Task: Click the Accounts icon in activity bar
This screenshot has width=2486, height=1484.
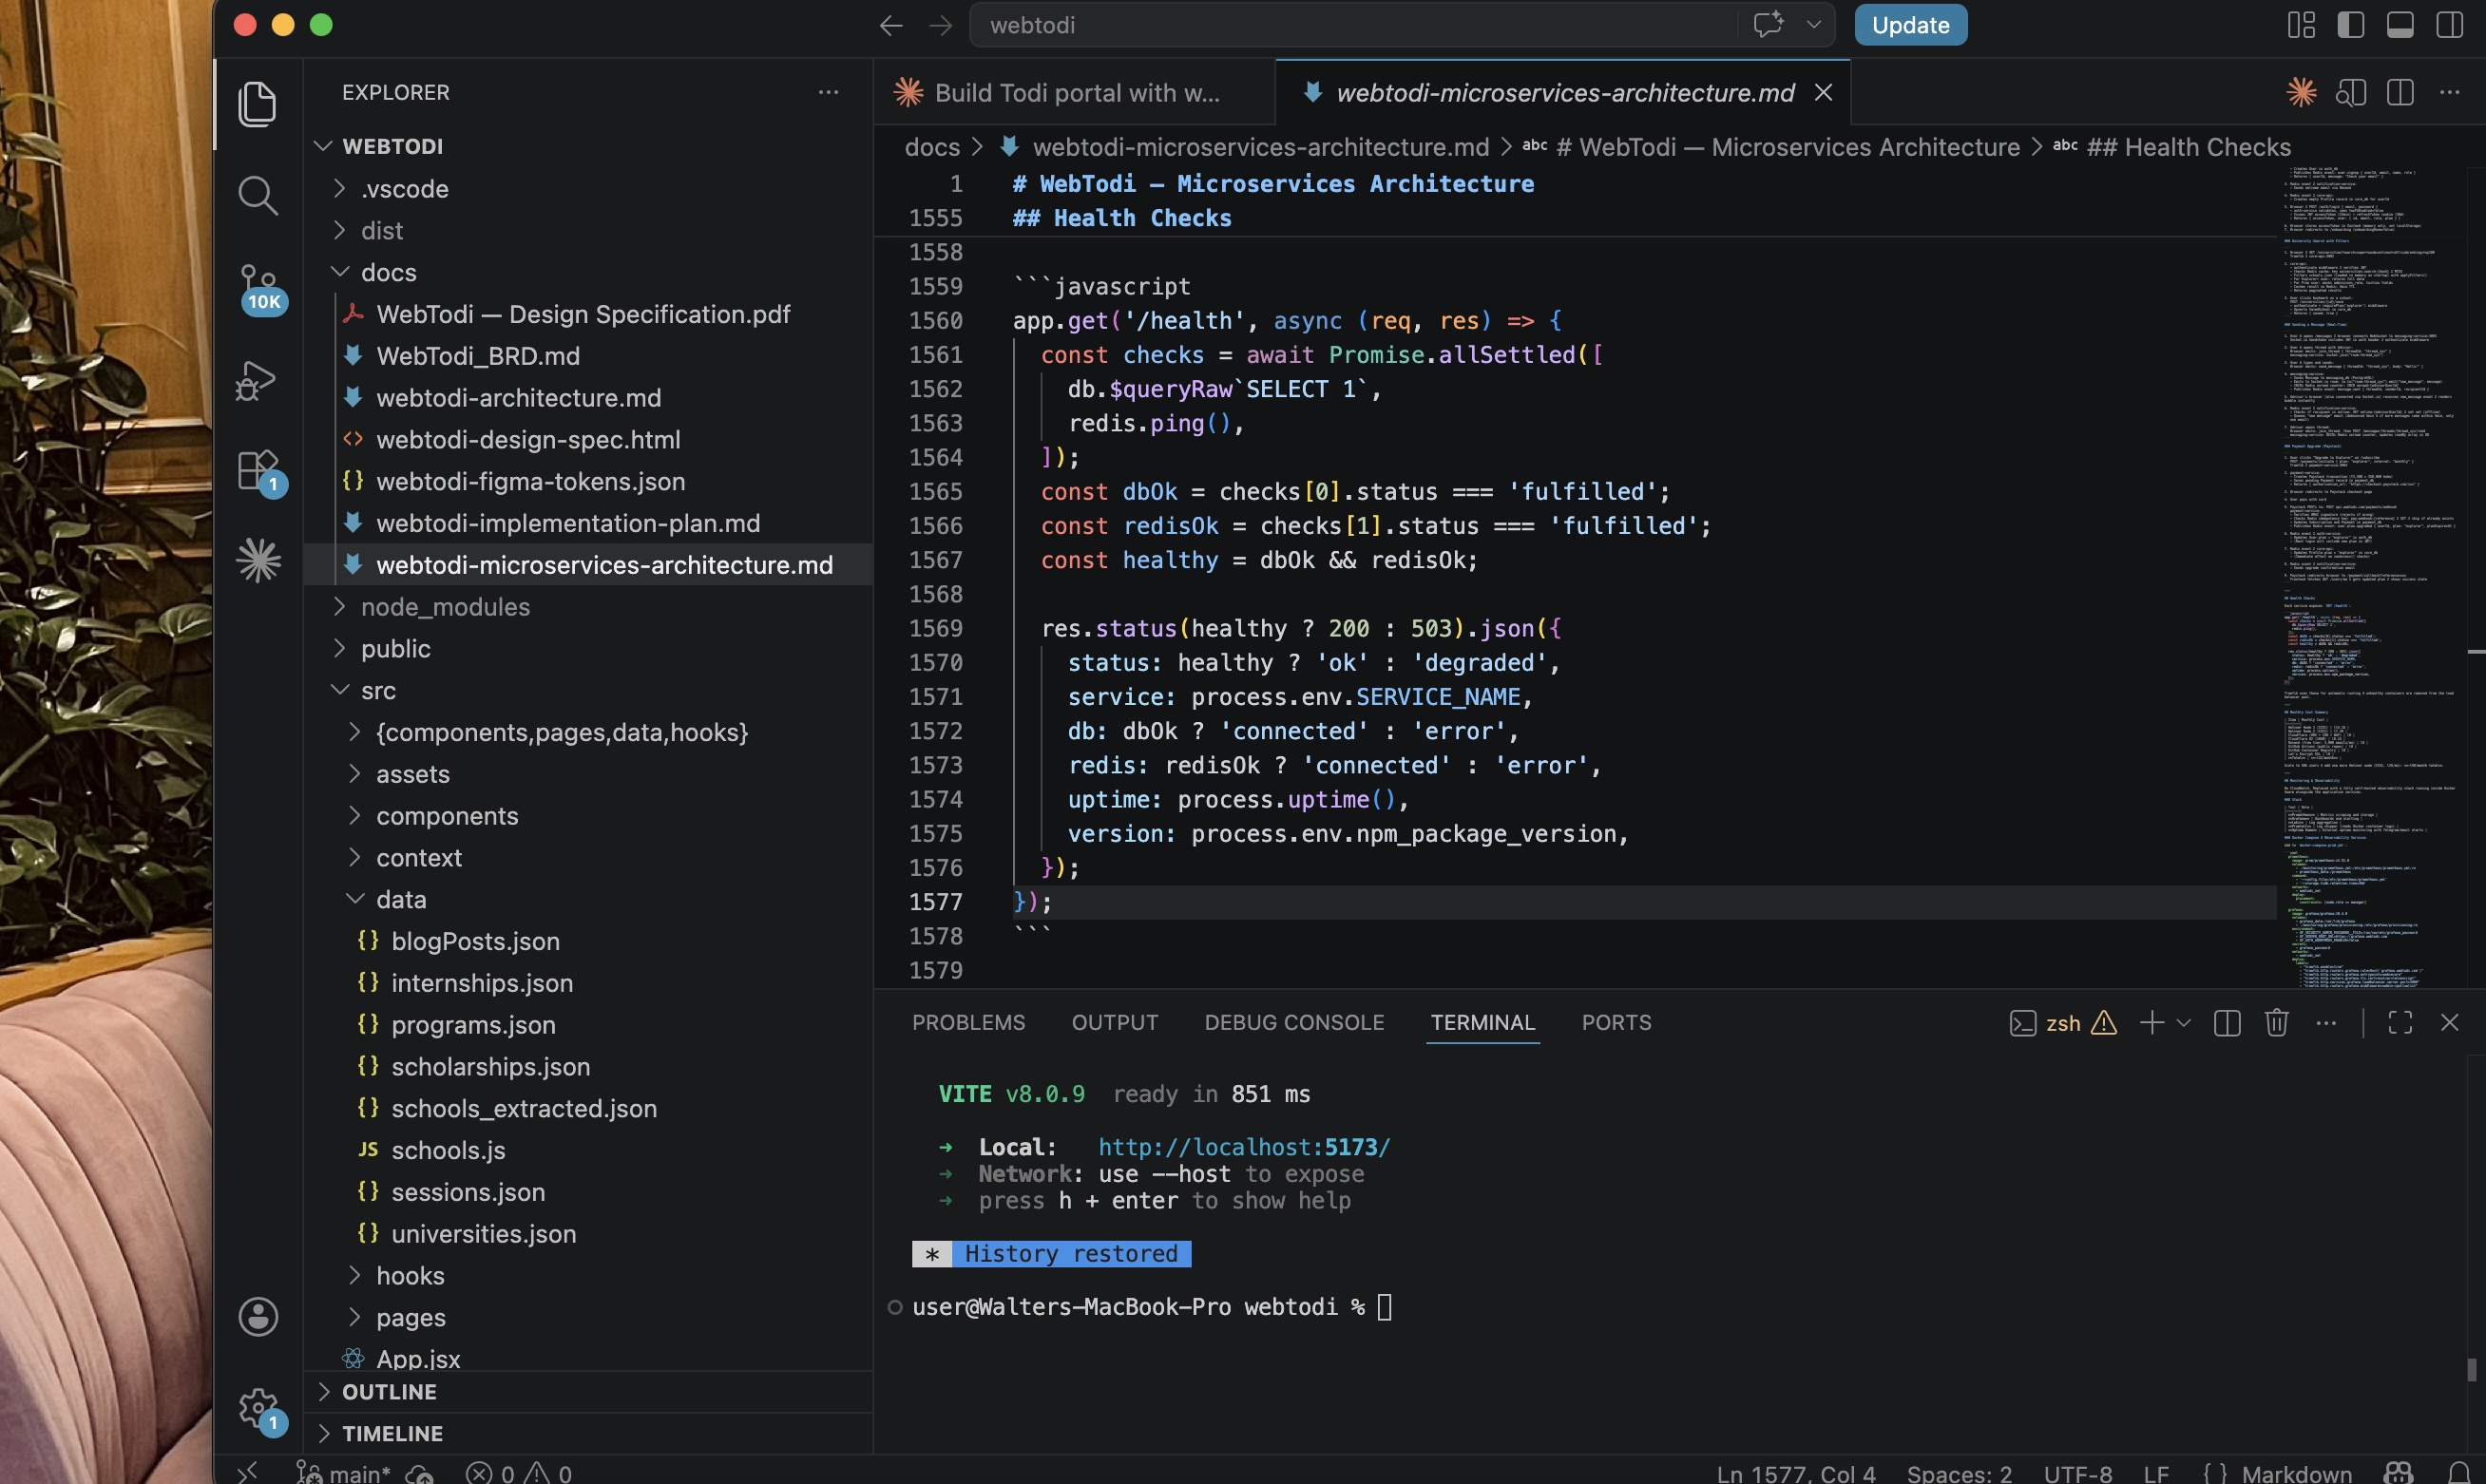Action: [258, 1316]
